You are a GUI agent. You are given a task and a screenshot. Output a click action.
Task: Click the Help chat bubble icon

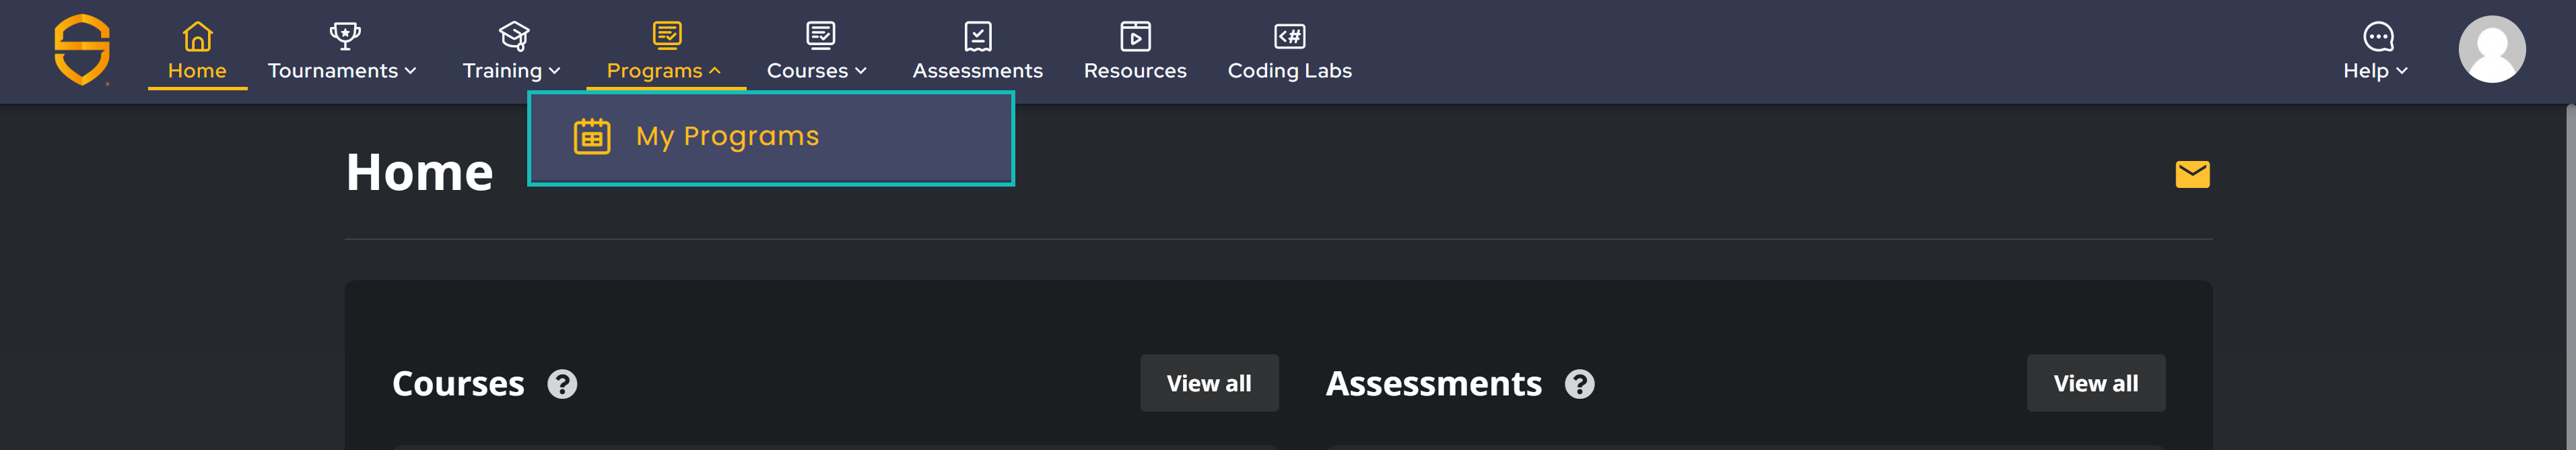tap(2378, 37)
